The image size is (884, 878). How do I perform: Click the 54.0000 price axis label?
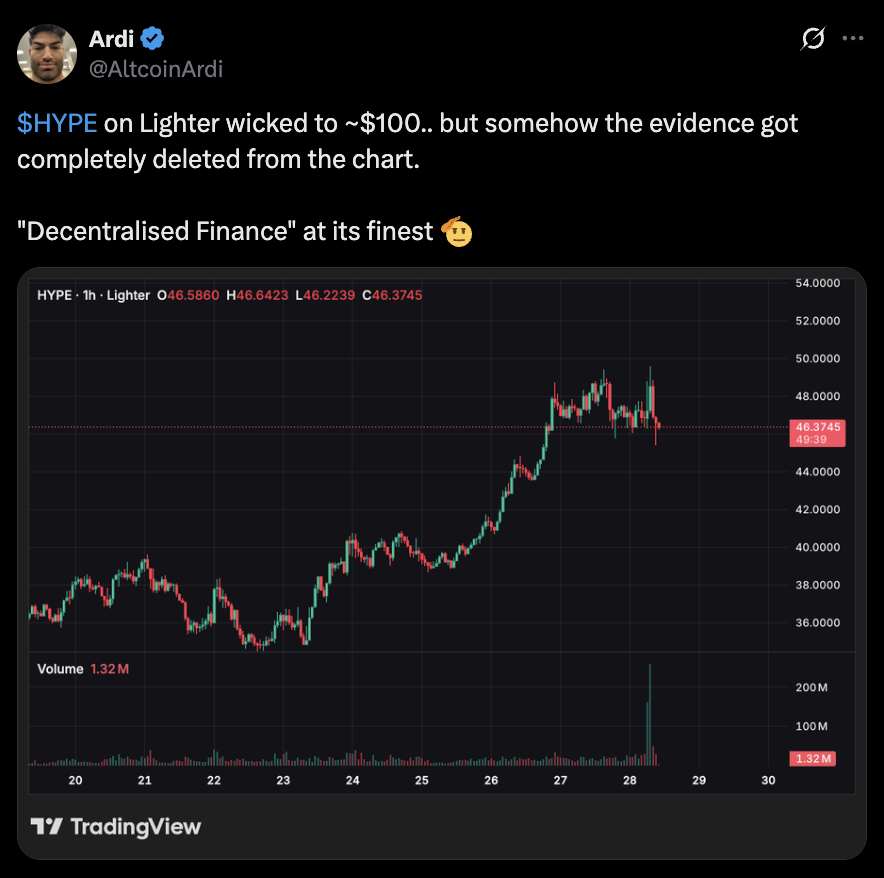[816, 284]
